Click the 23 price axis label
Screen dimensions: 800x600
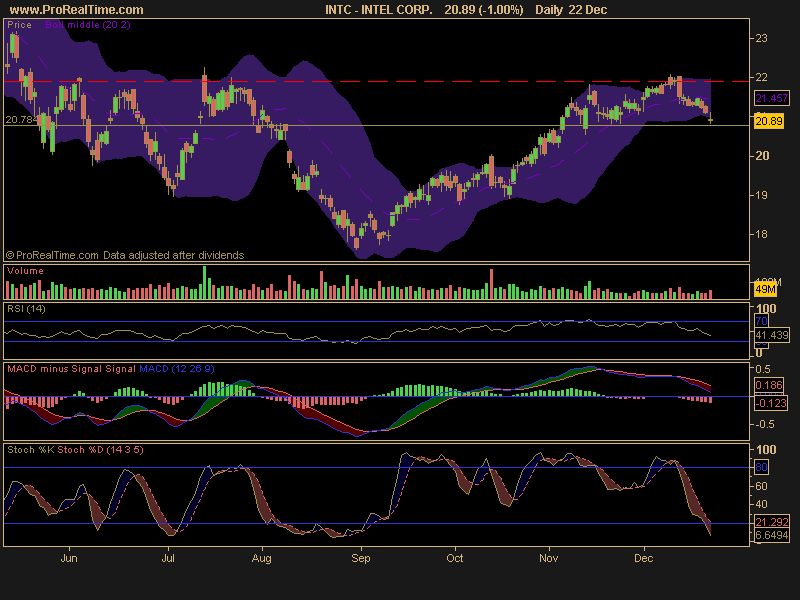click(x=761, y=38)
